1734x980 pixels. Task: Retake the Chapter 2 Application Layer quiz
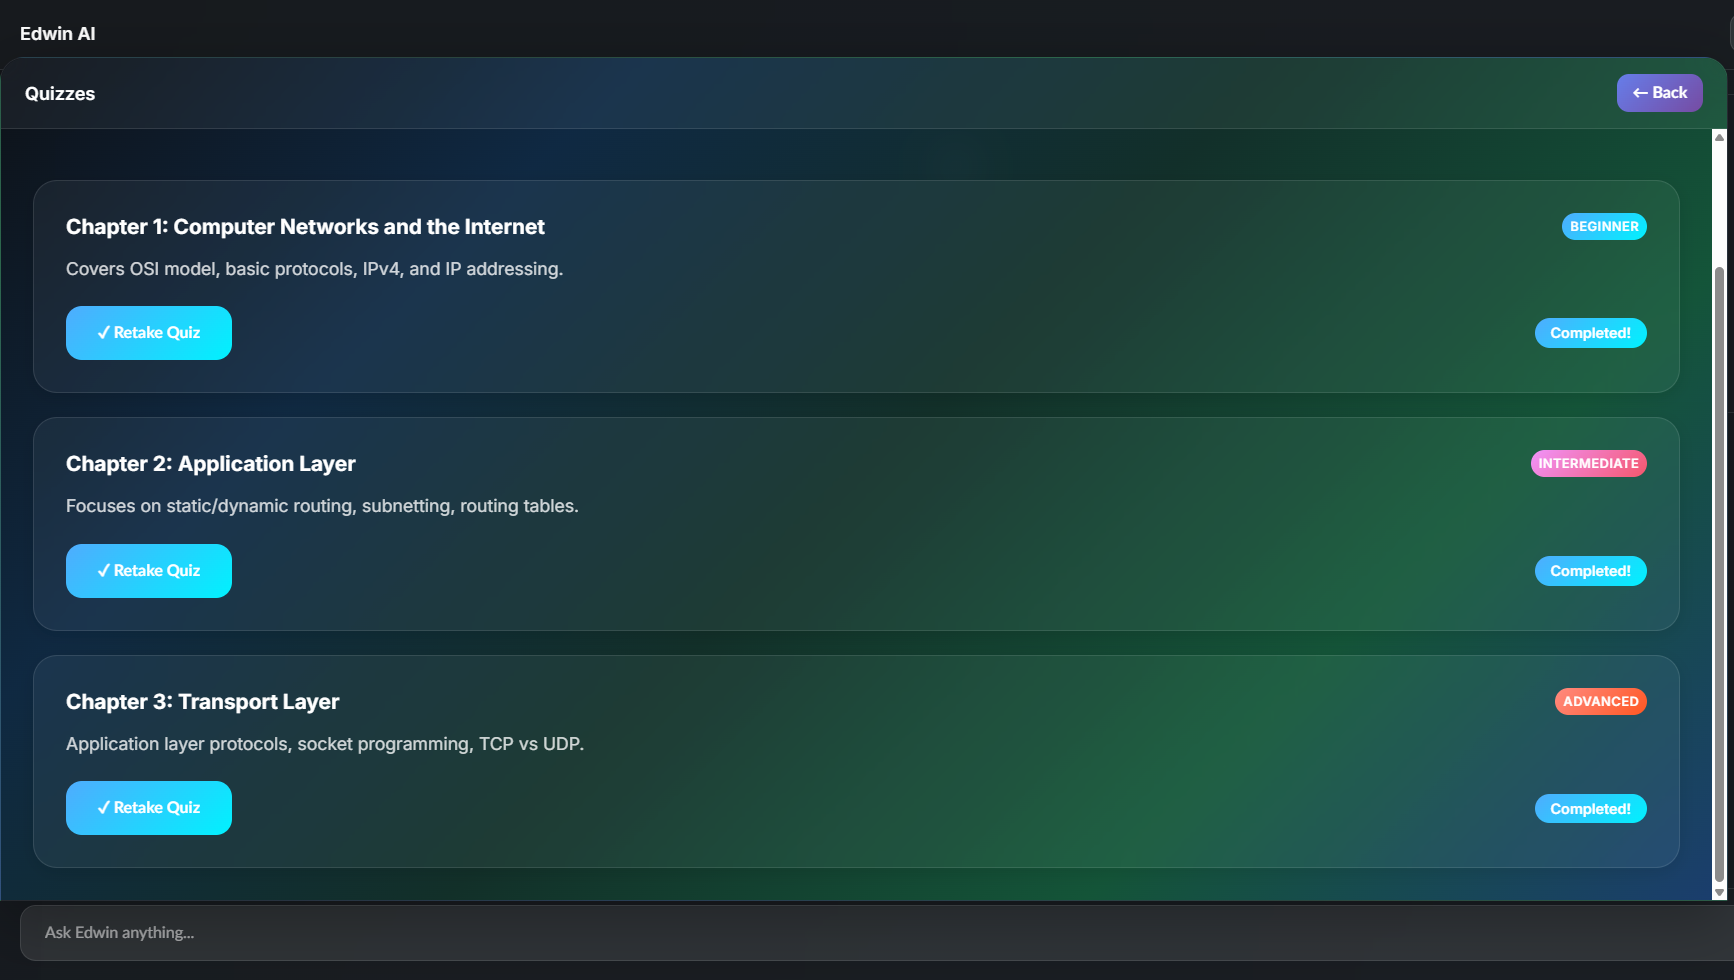coord(149,571)
